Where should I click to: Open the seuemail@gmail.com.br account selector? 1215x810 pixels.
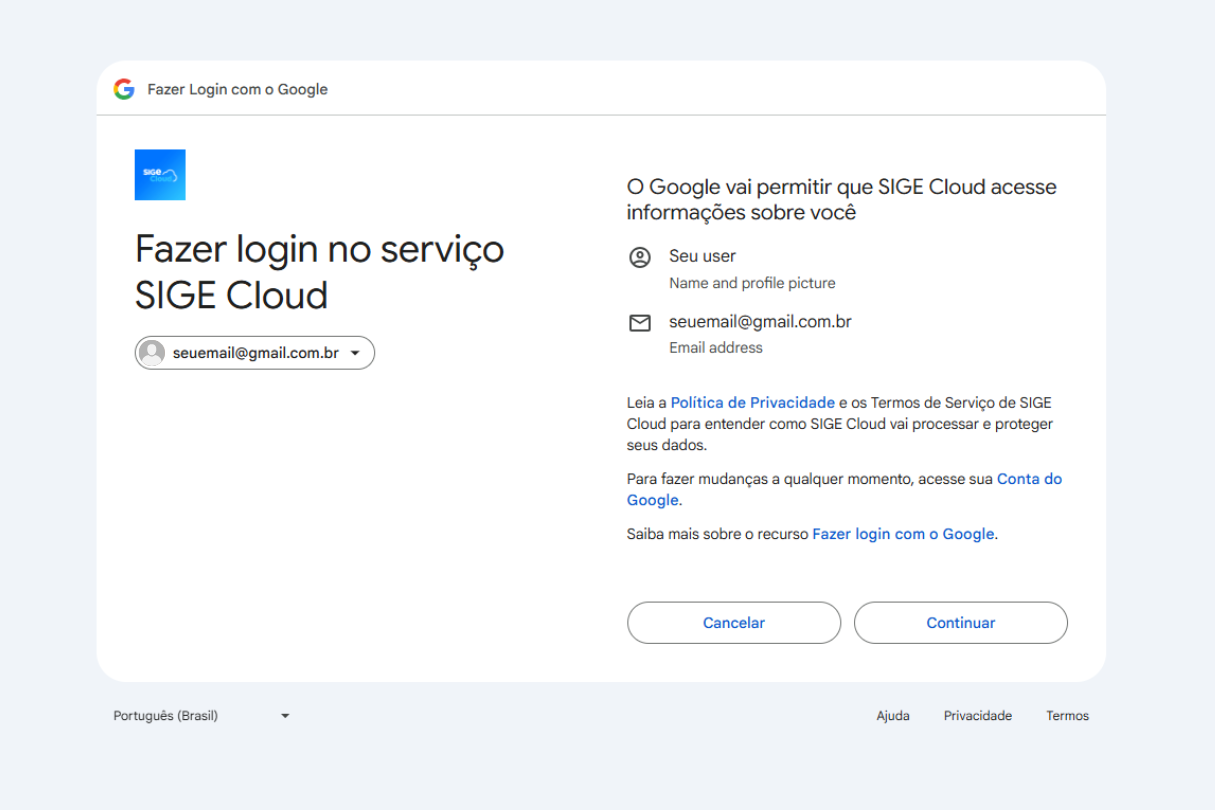pyautogui.click(x=255, y=353)
